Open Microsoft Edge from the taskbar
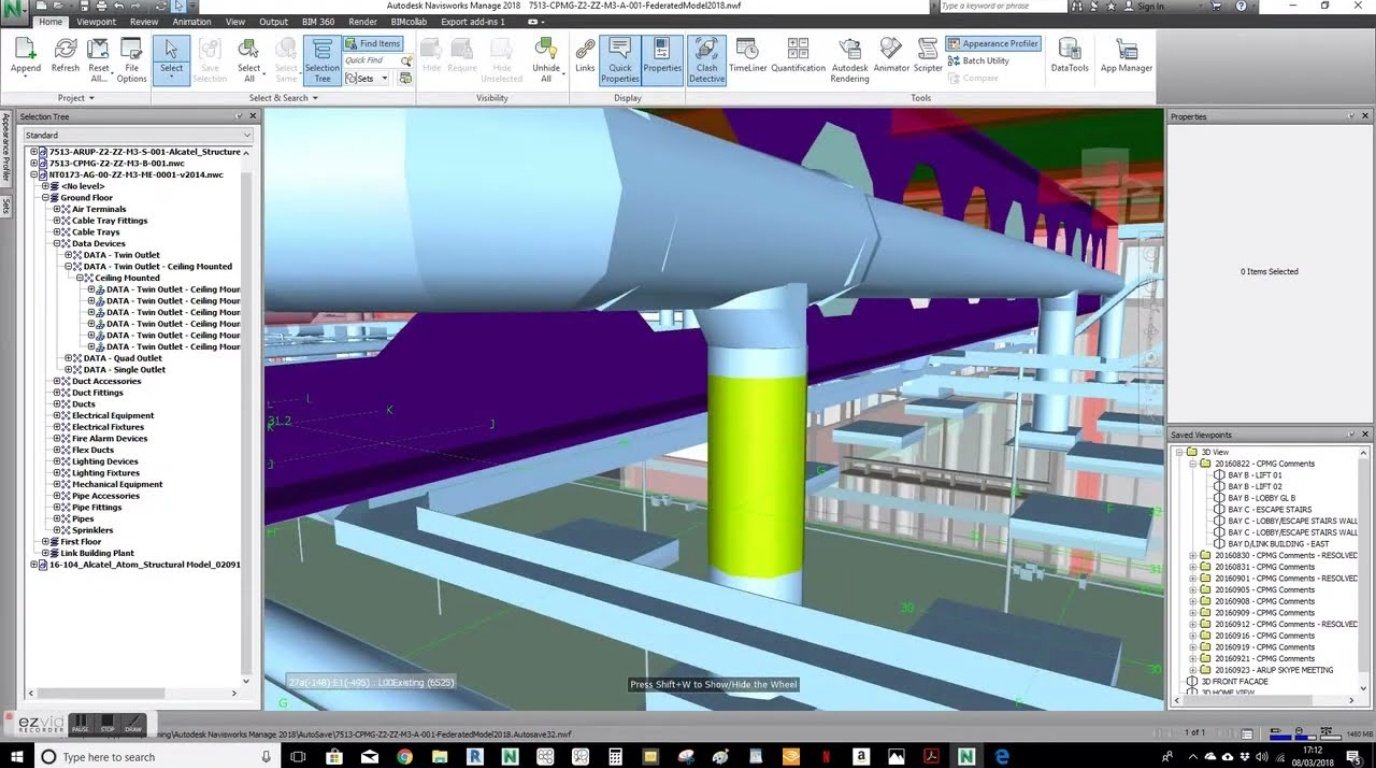This screenshot has width=1376, height=768. pyautogui.click(x=1001, y=757)
